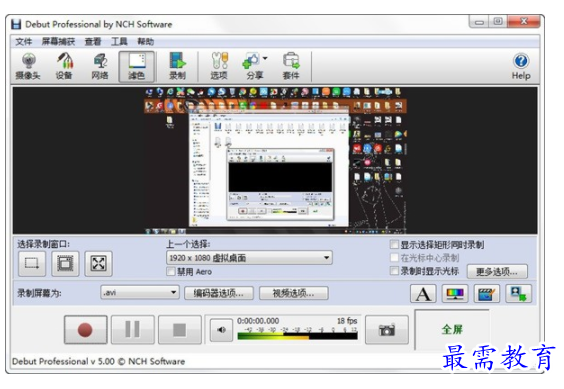Open the color effects settings icon

455,294
